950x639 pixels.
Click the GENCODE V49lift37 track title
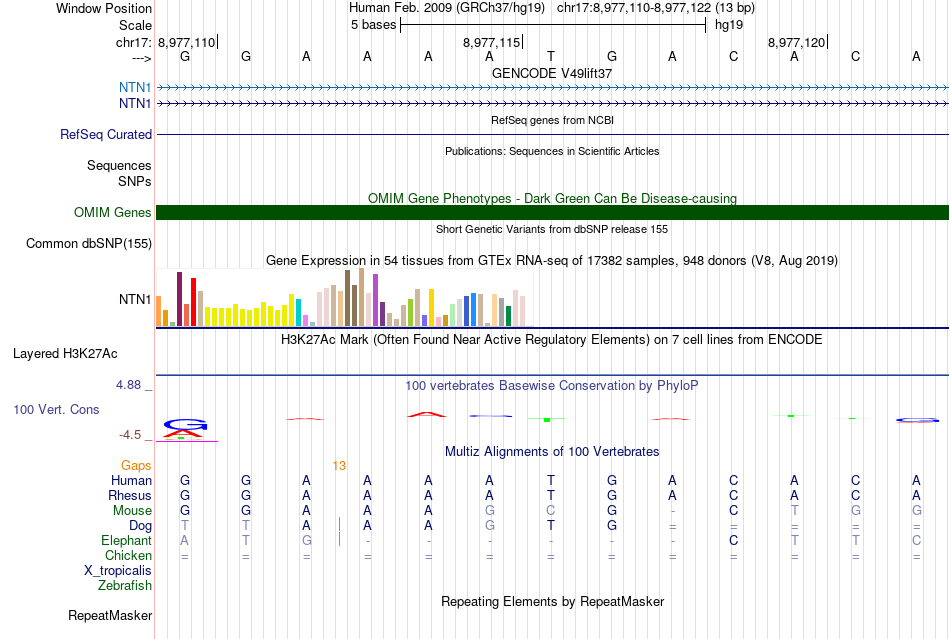pos(552,73)
